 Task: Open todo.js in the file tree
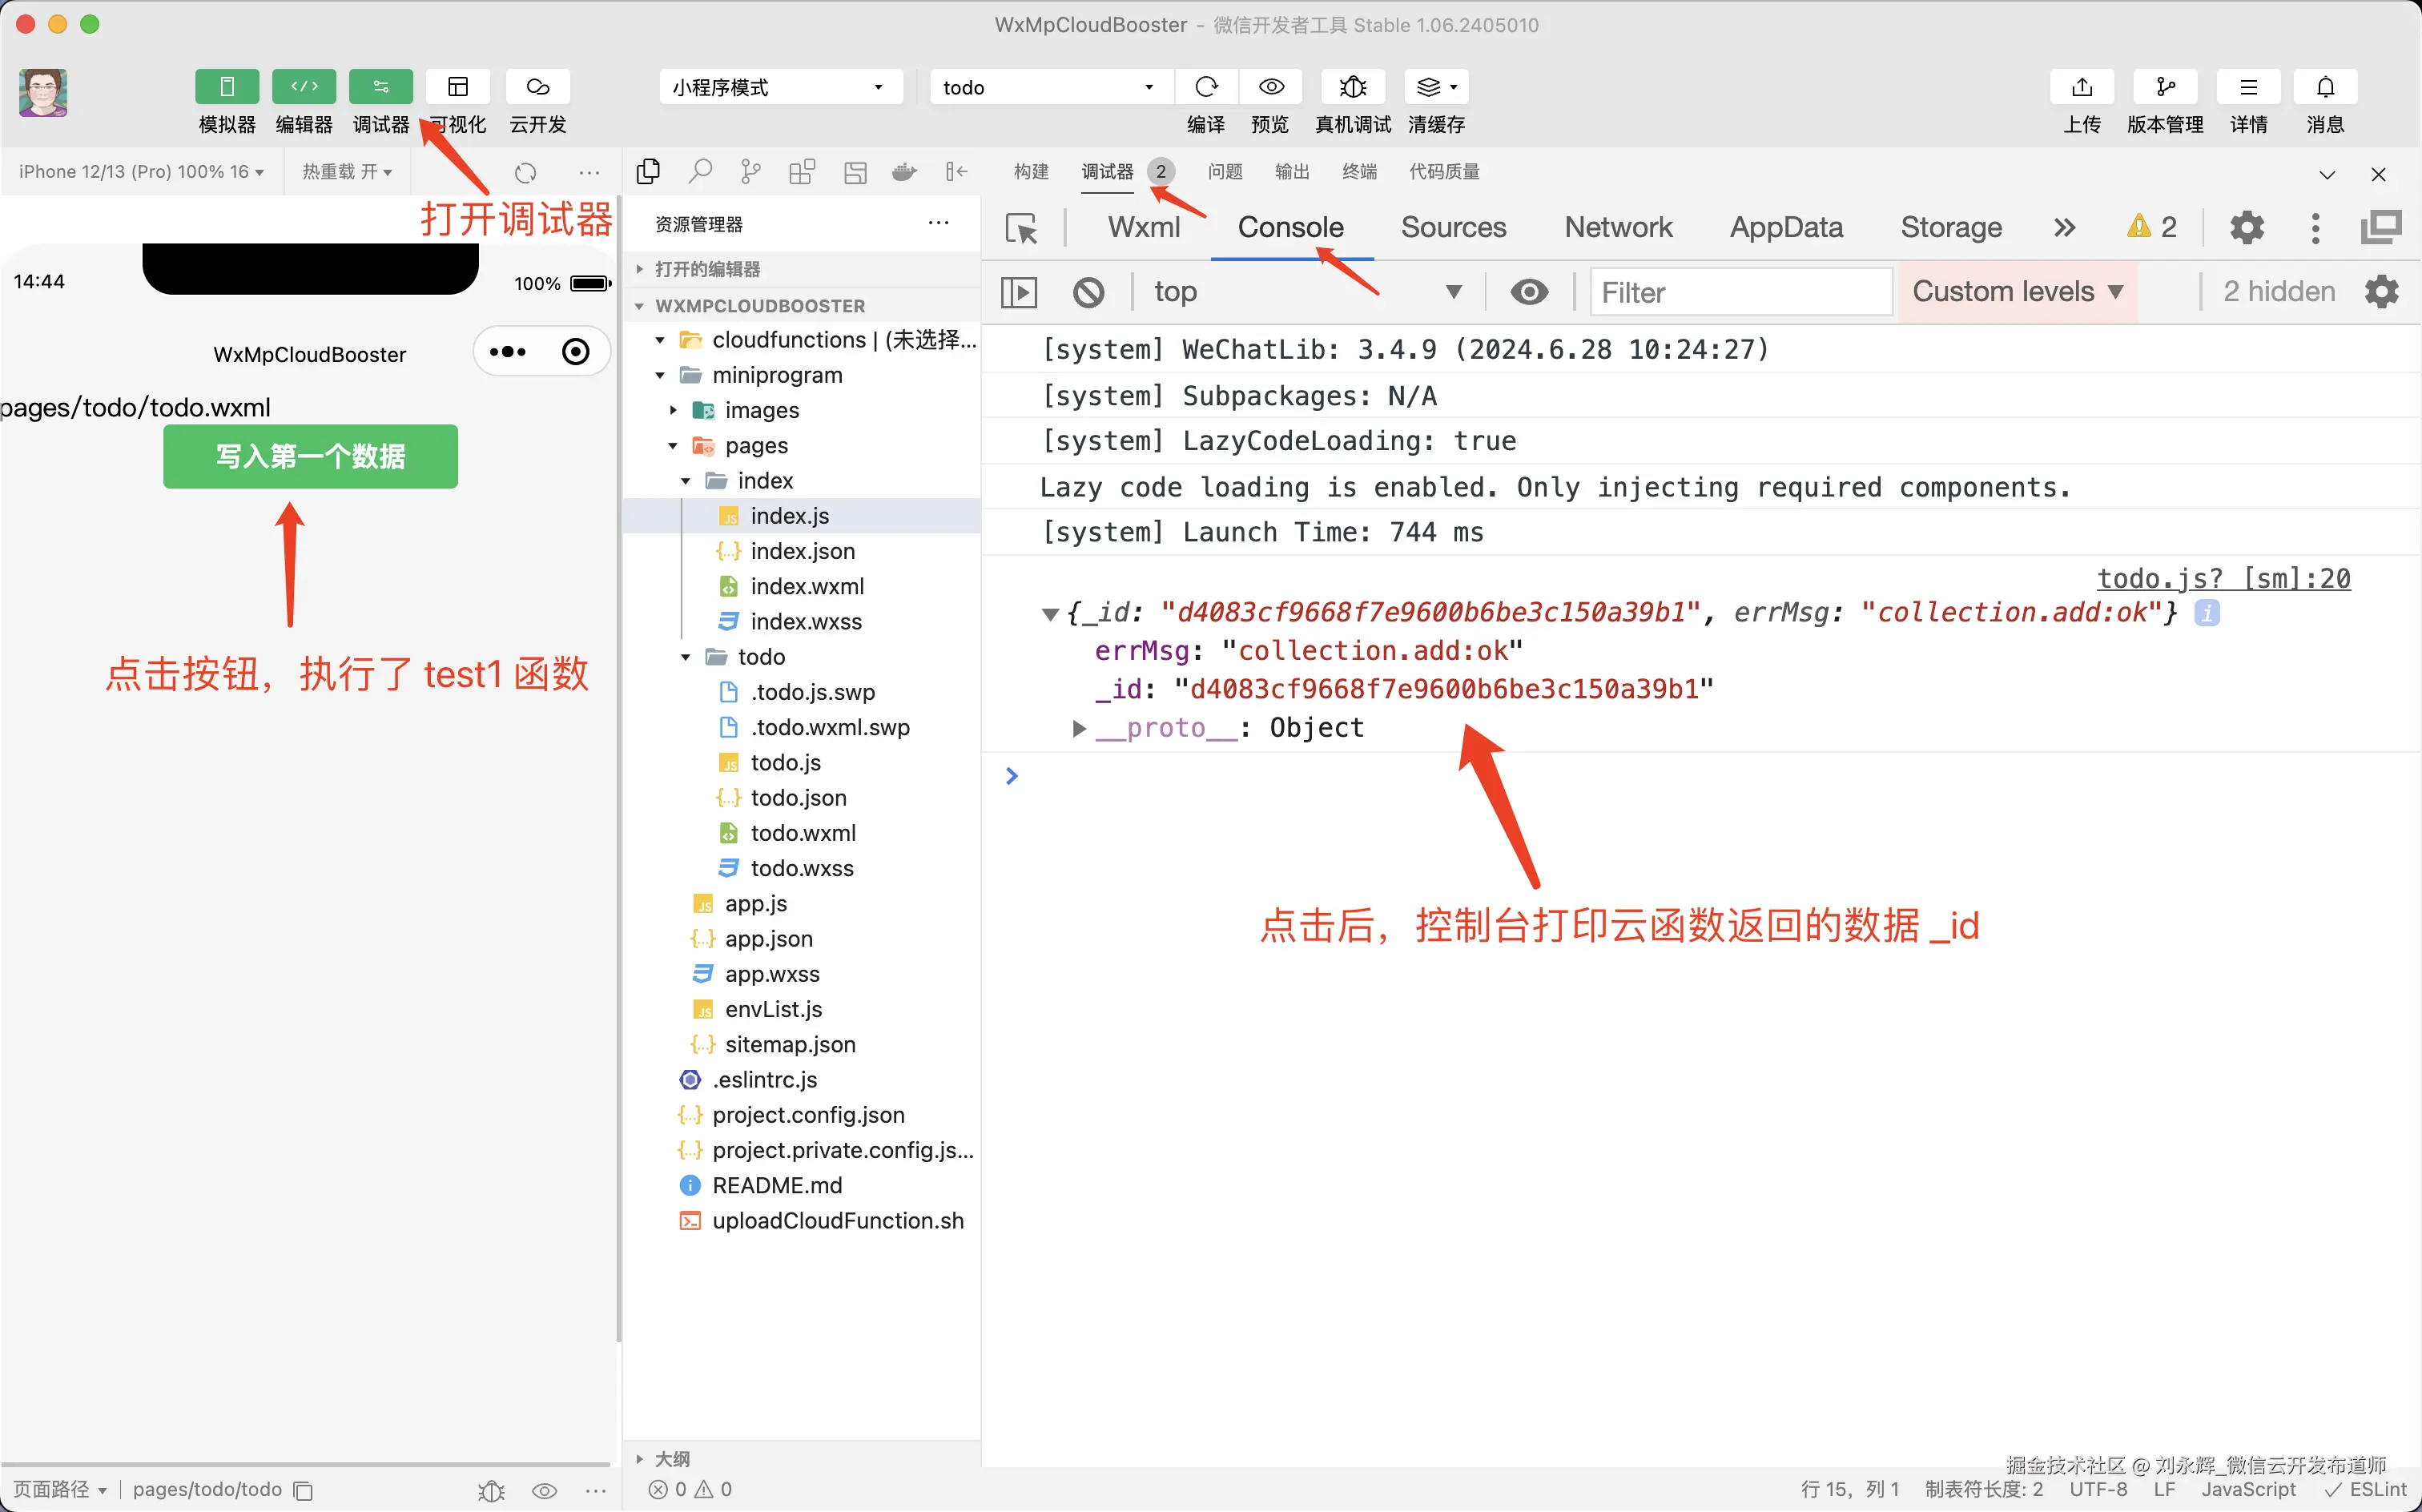coord(785,763)
